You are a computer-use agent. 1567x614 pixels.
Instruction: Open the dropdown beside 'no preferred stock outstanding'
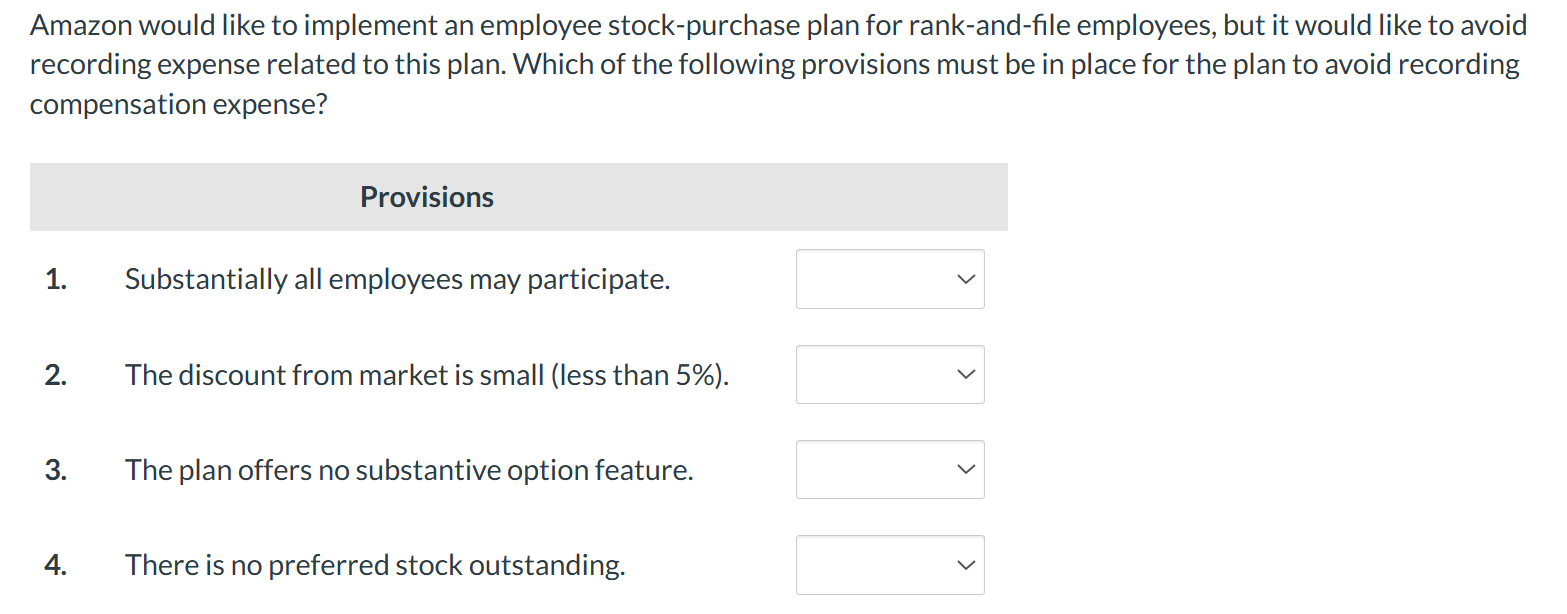coord(889,564)
